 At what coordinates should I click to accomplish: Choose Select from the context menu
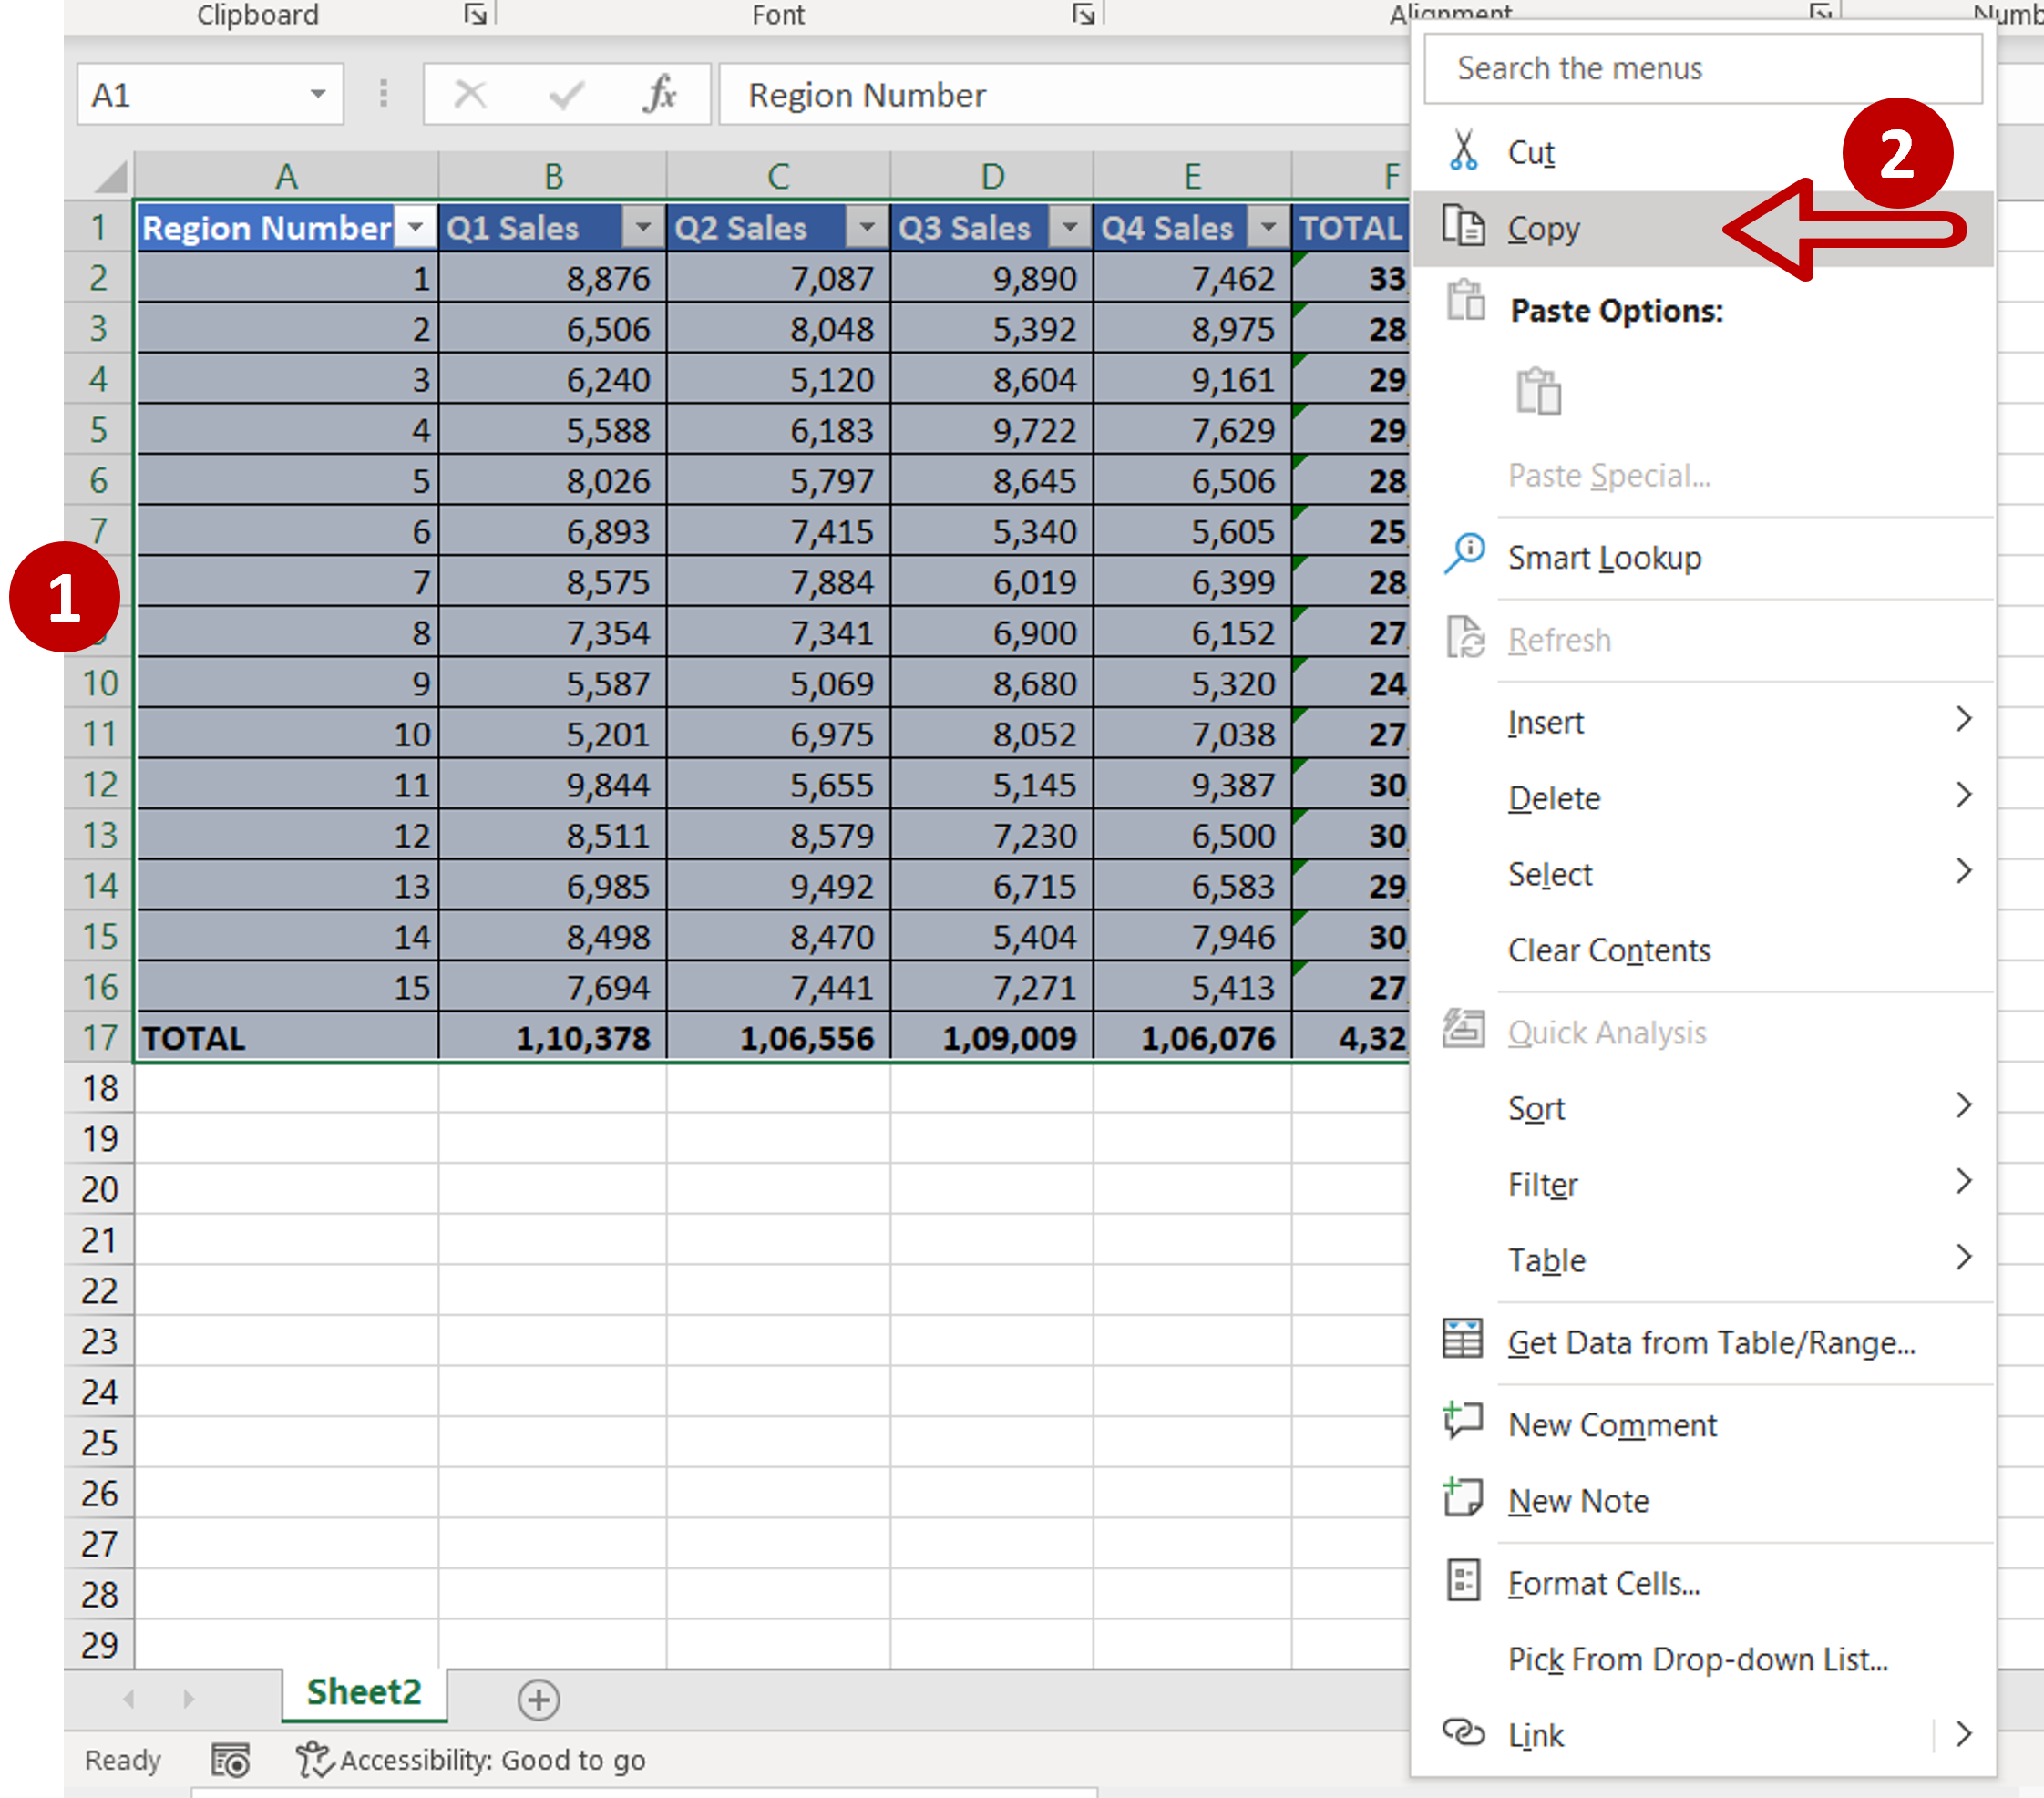coord(1704,874)
